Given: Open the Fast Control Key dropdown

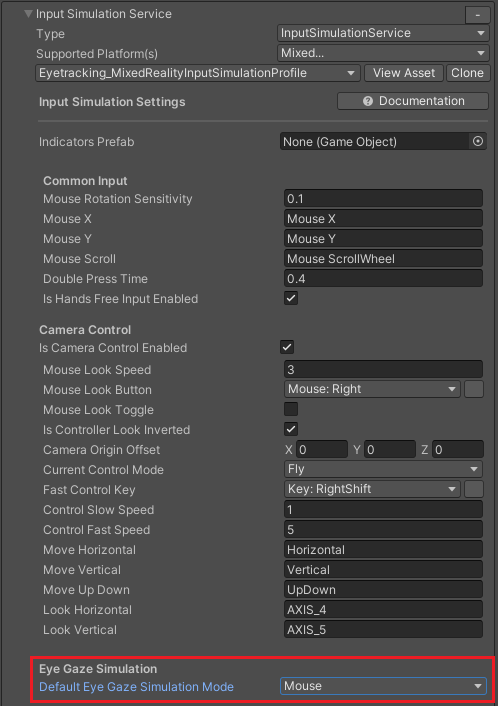Looking at the screenshot, I should (372, 489).
